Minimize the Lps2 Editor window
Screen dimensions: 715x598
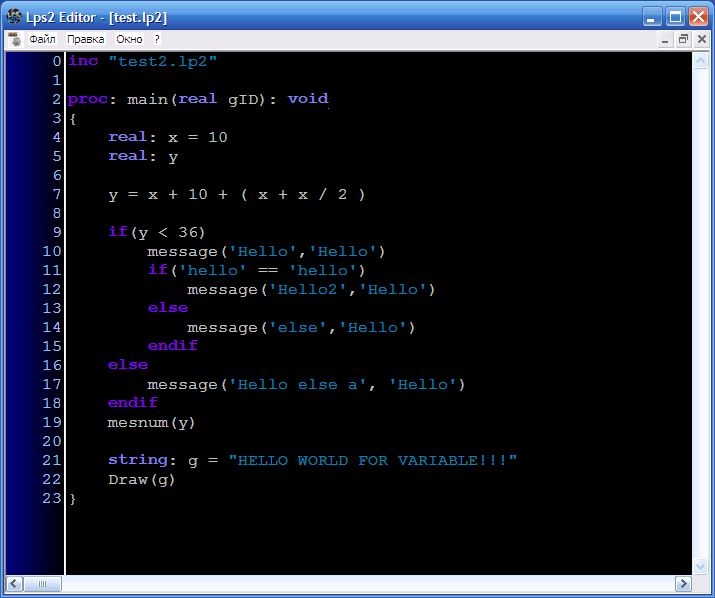point(652,17)
